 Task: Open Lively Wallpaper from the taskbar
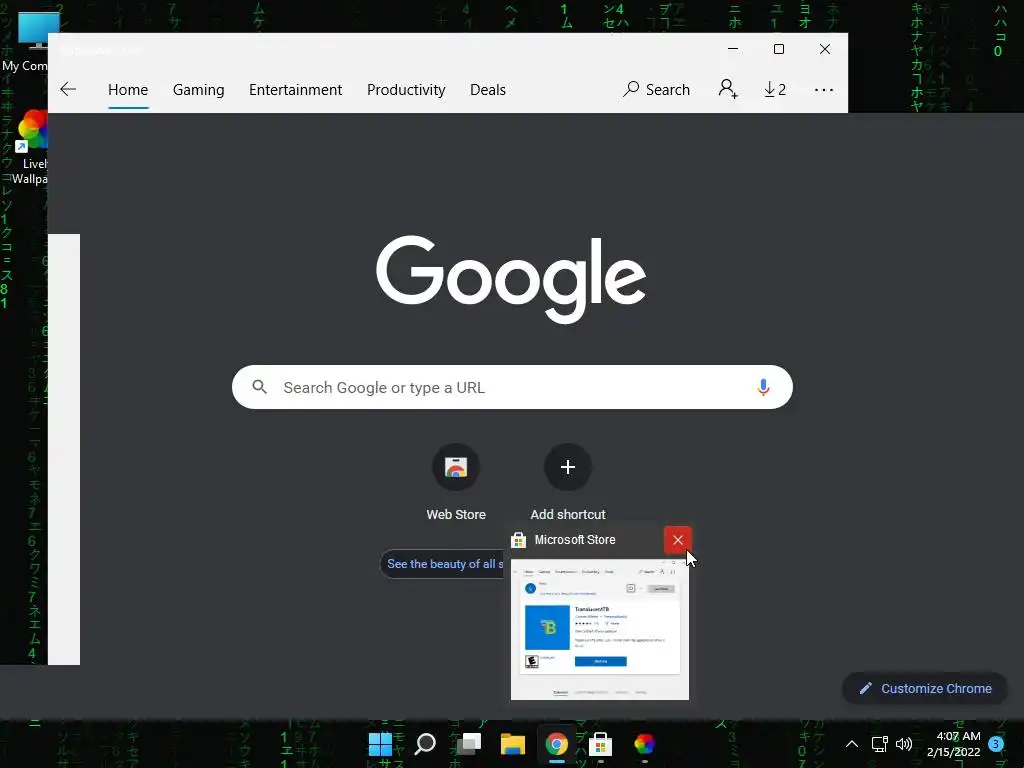pos(645,744)
